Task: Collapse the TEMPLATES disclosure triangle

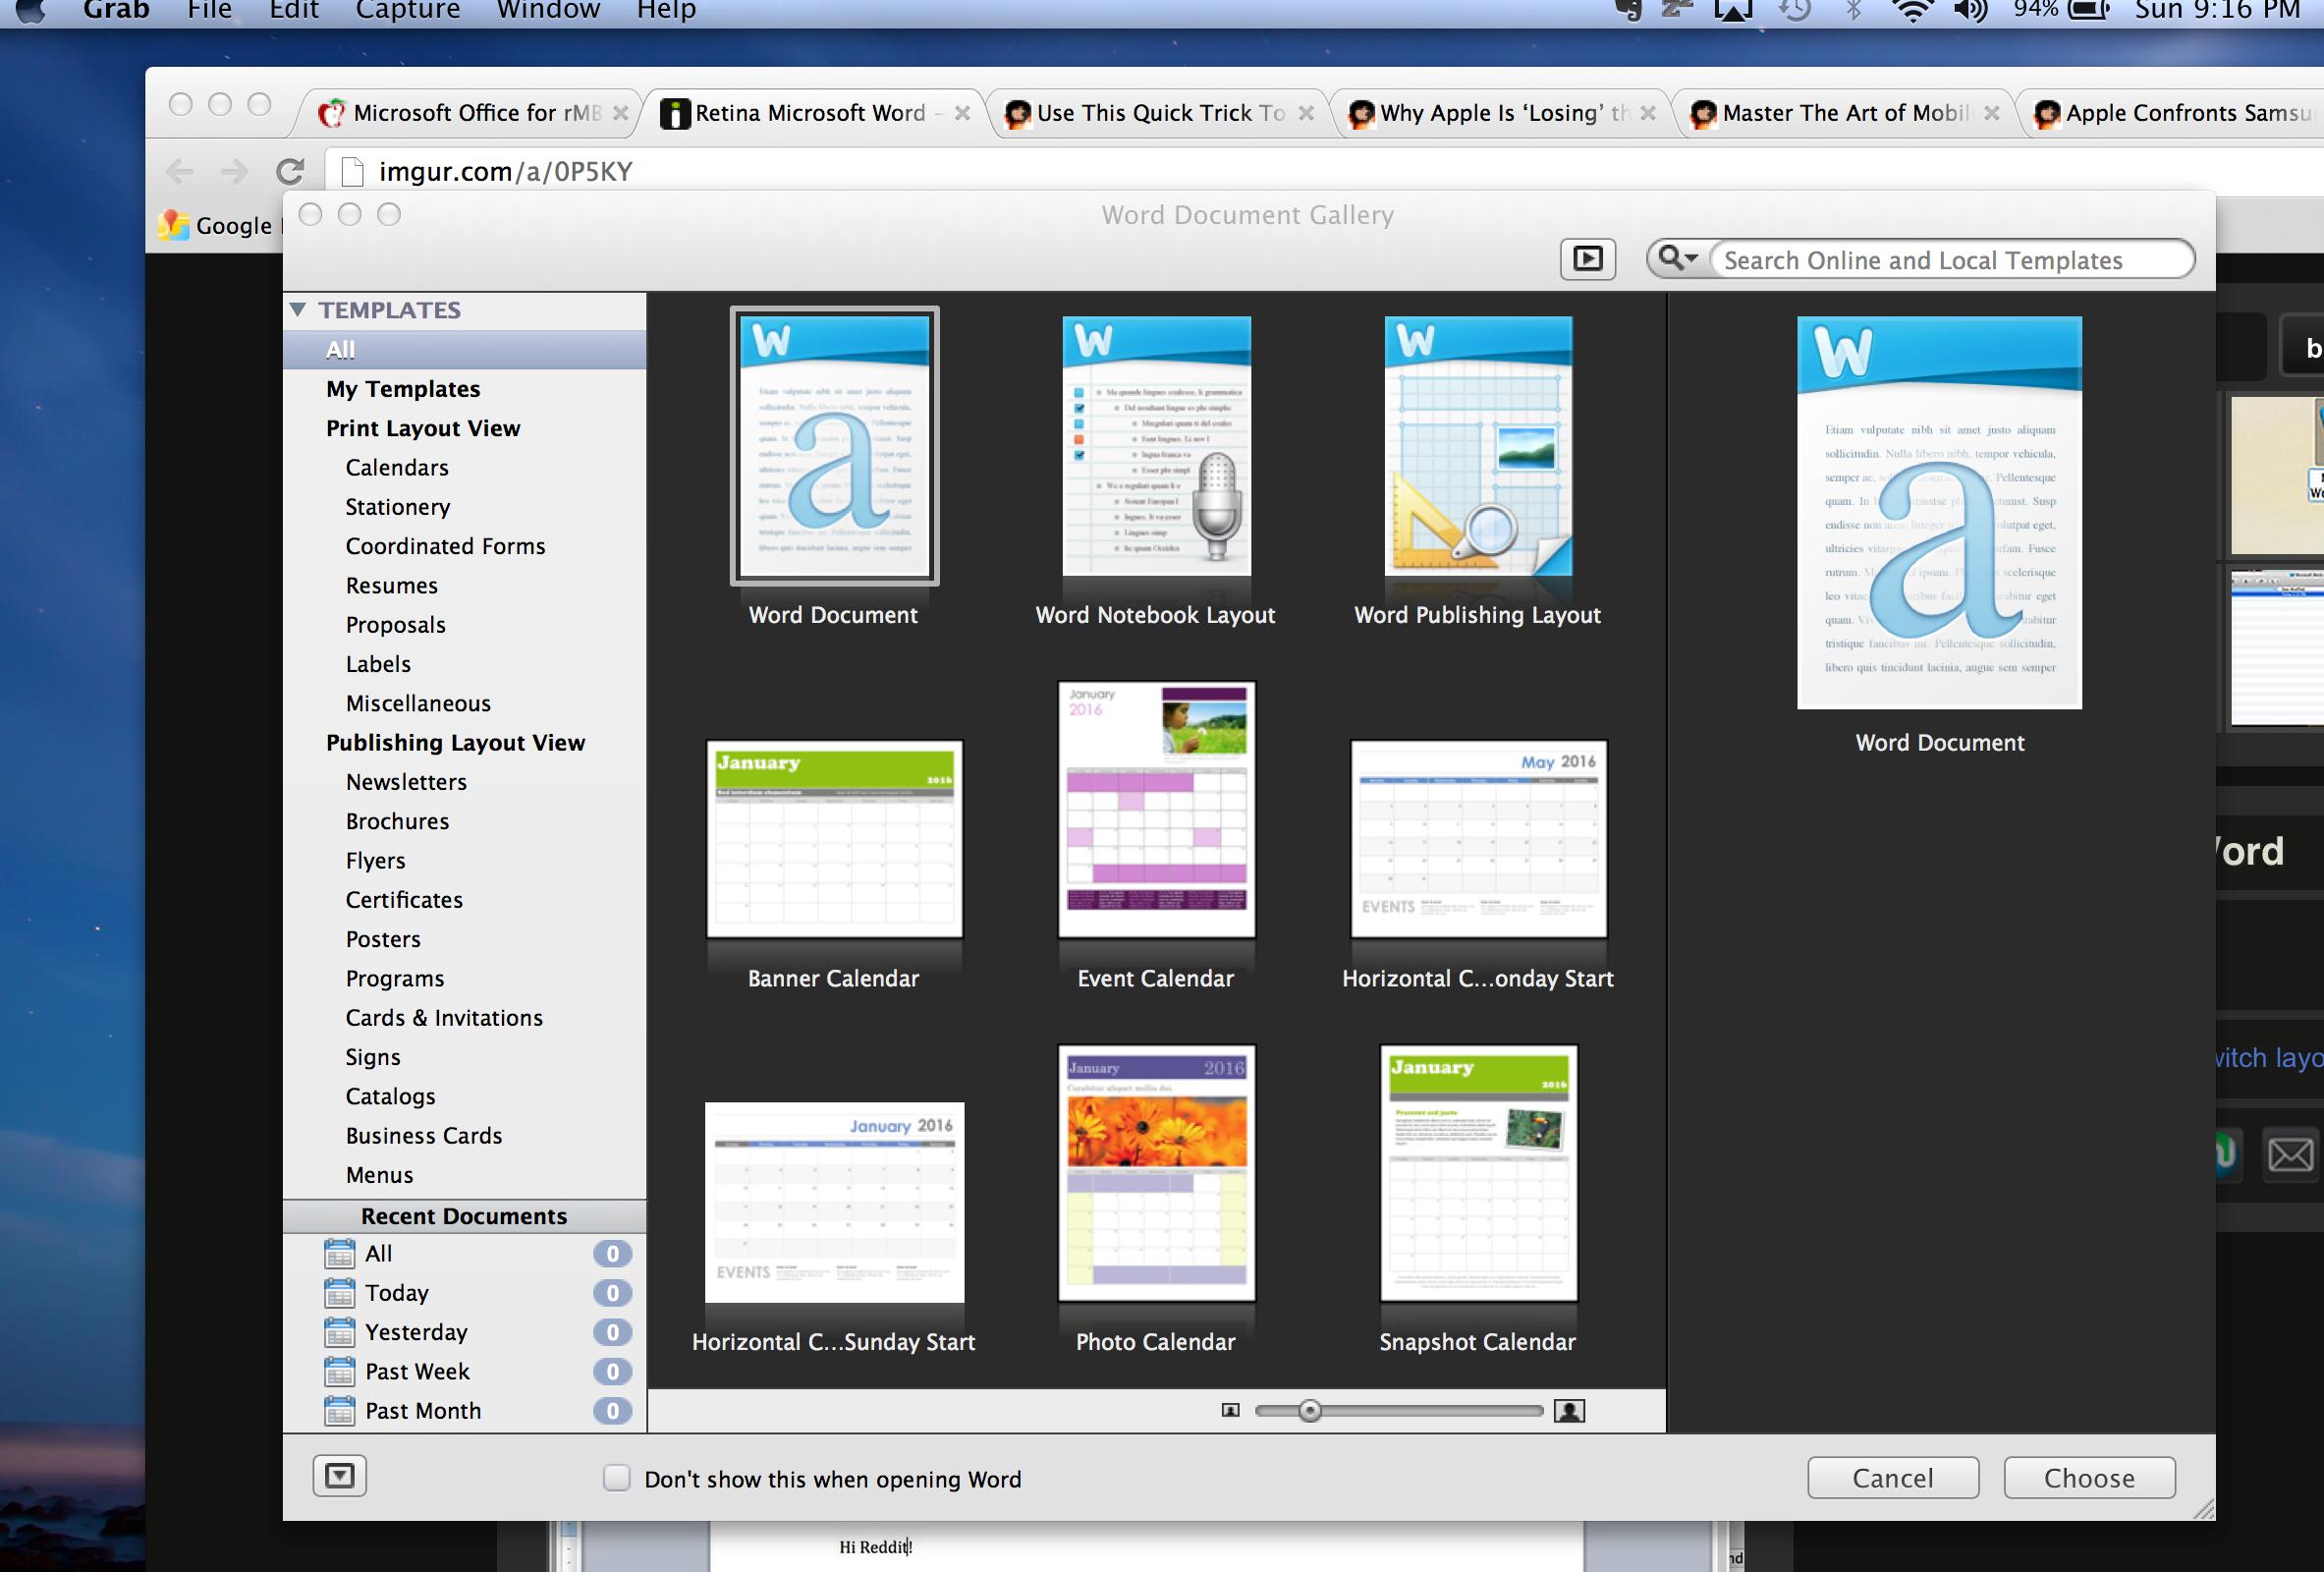Action: pos(298,310)
